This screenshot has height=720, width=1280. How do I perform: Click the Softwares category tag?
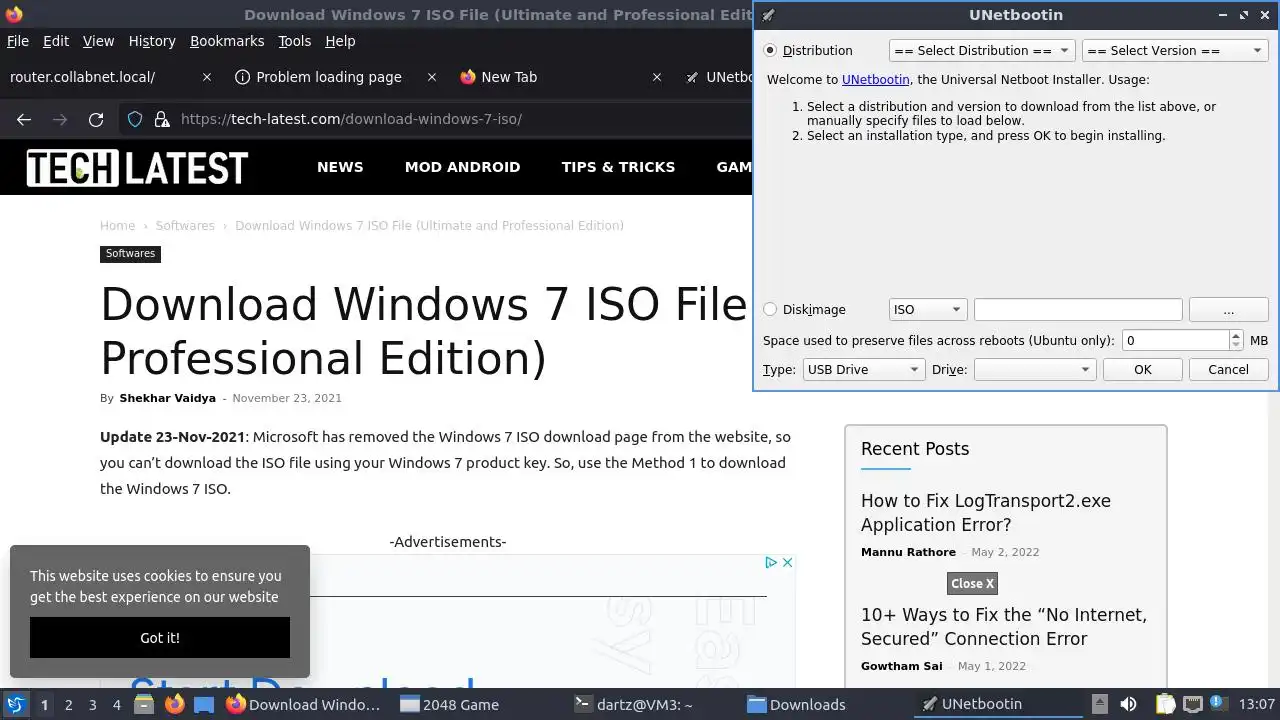click(x=130, y=254)
